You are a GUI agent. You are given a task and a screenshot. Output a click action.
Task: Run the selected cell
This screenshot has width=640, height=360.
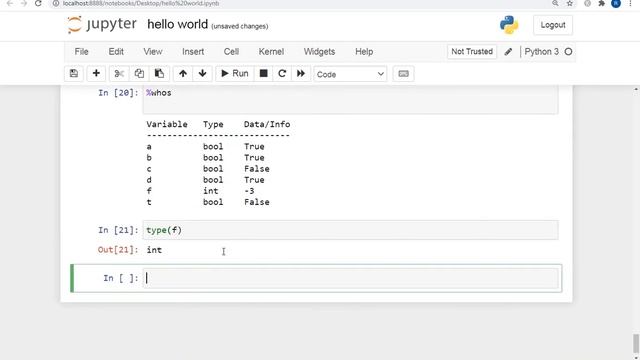pyautogui.click(x=235, y=73)
